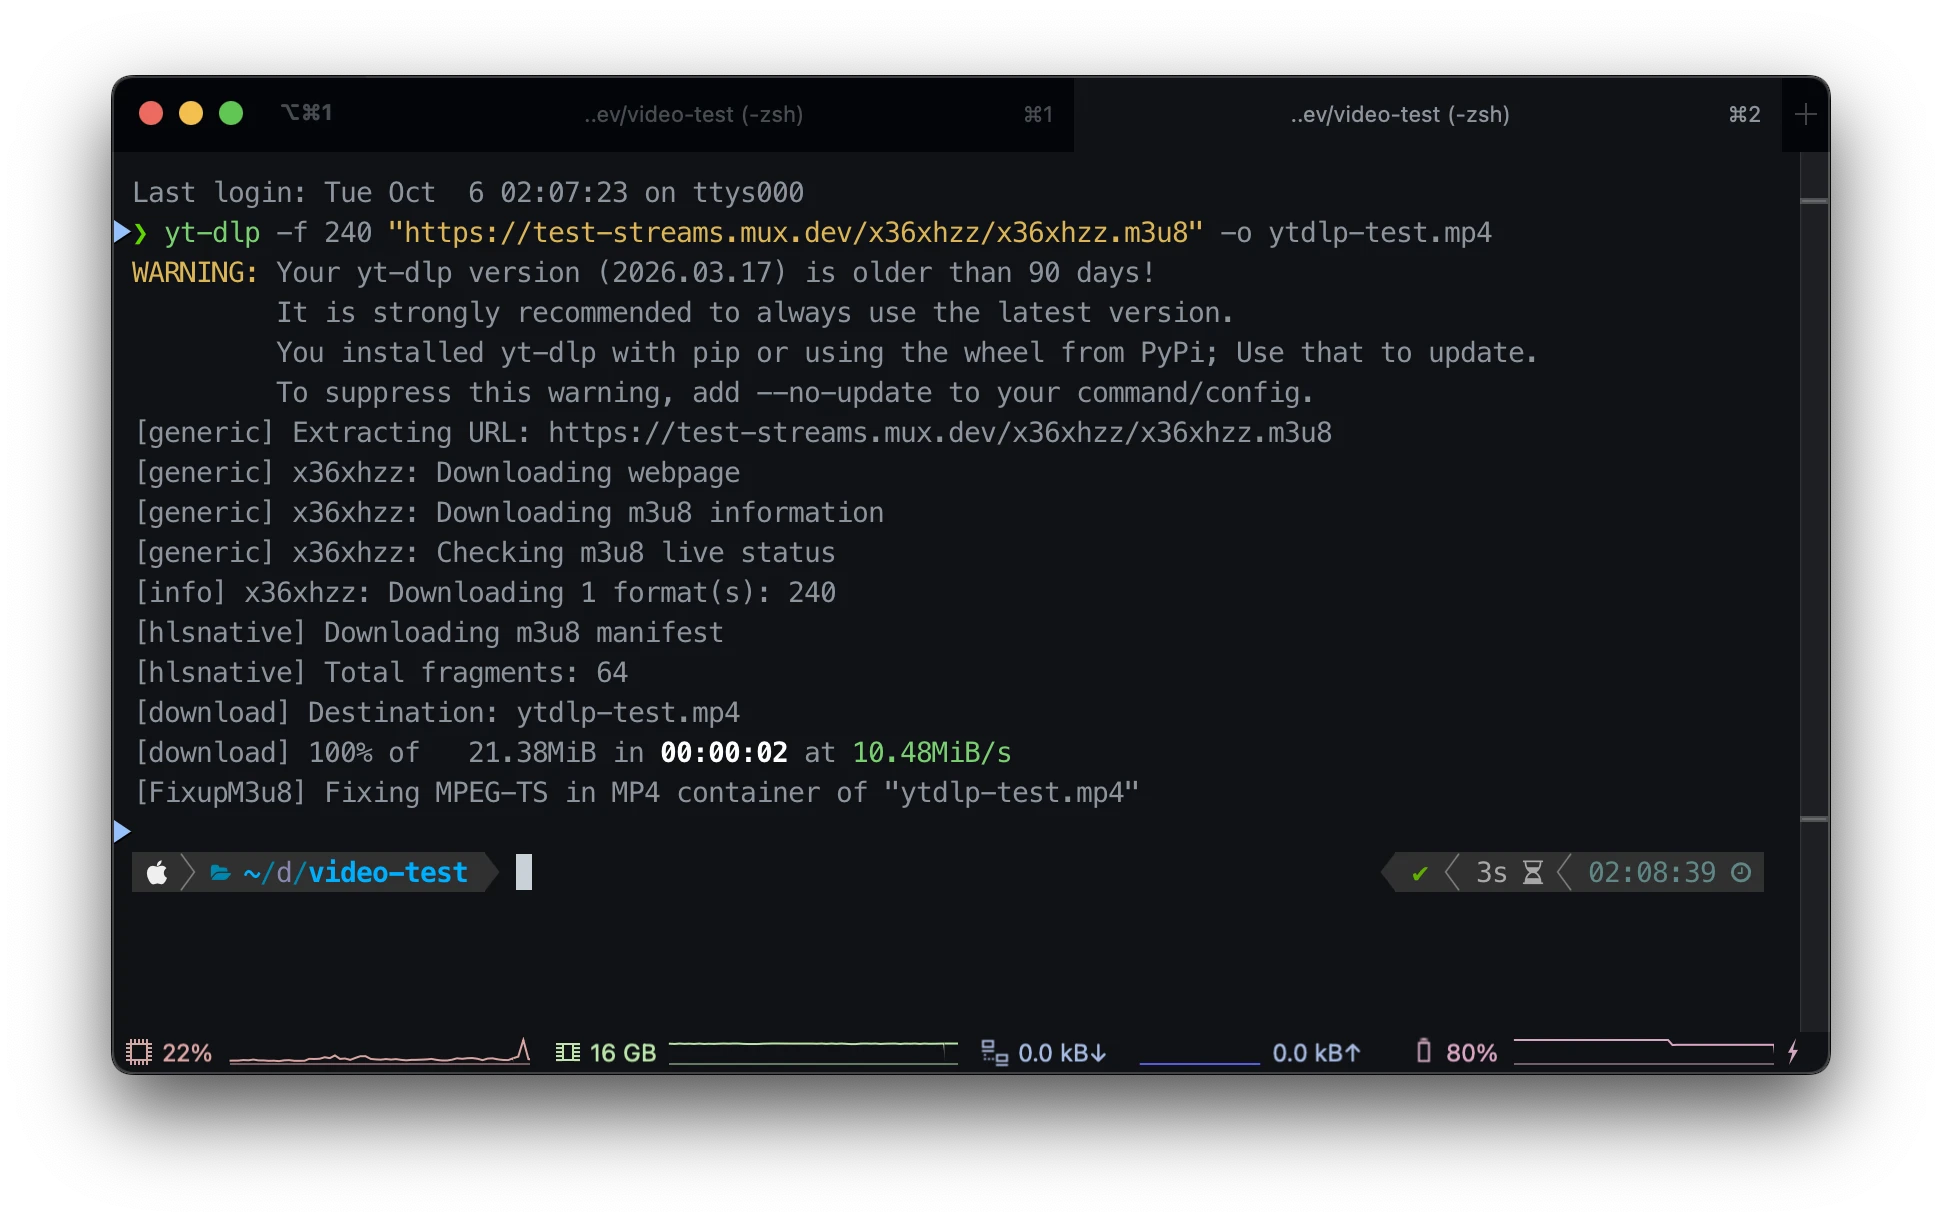Click the '10.48MiB/s' download speed
This screenshot has width=1942, height=1222.
click(x=932, y=753)
